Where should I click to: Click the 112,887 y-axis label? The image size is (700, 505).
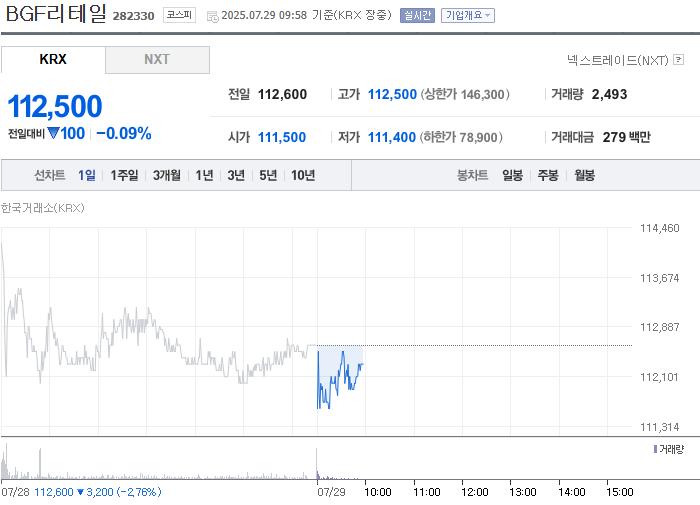point(659,327)
